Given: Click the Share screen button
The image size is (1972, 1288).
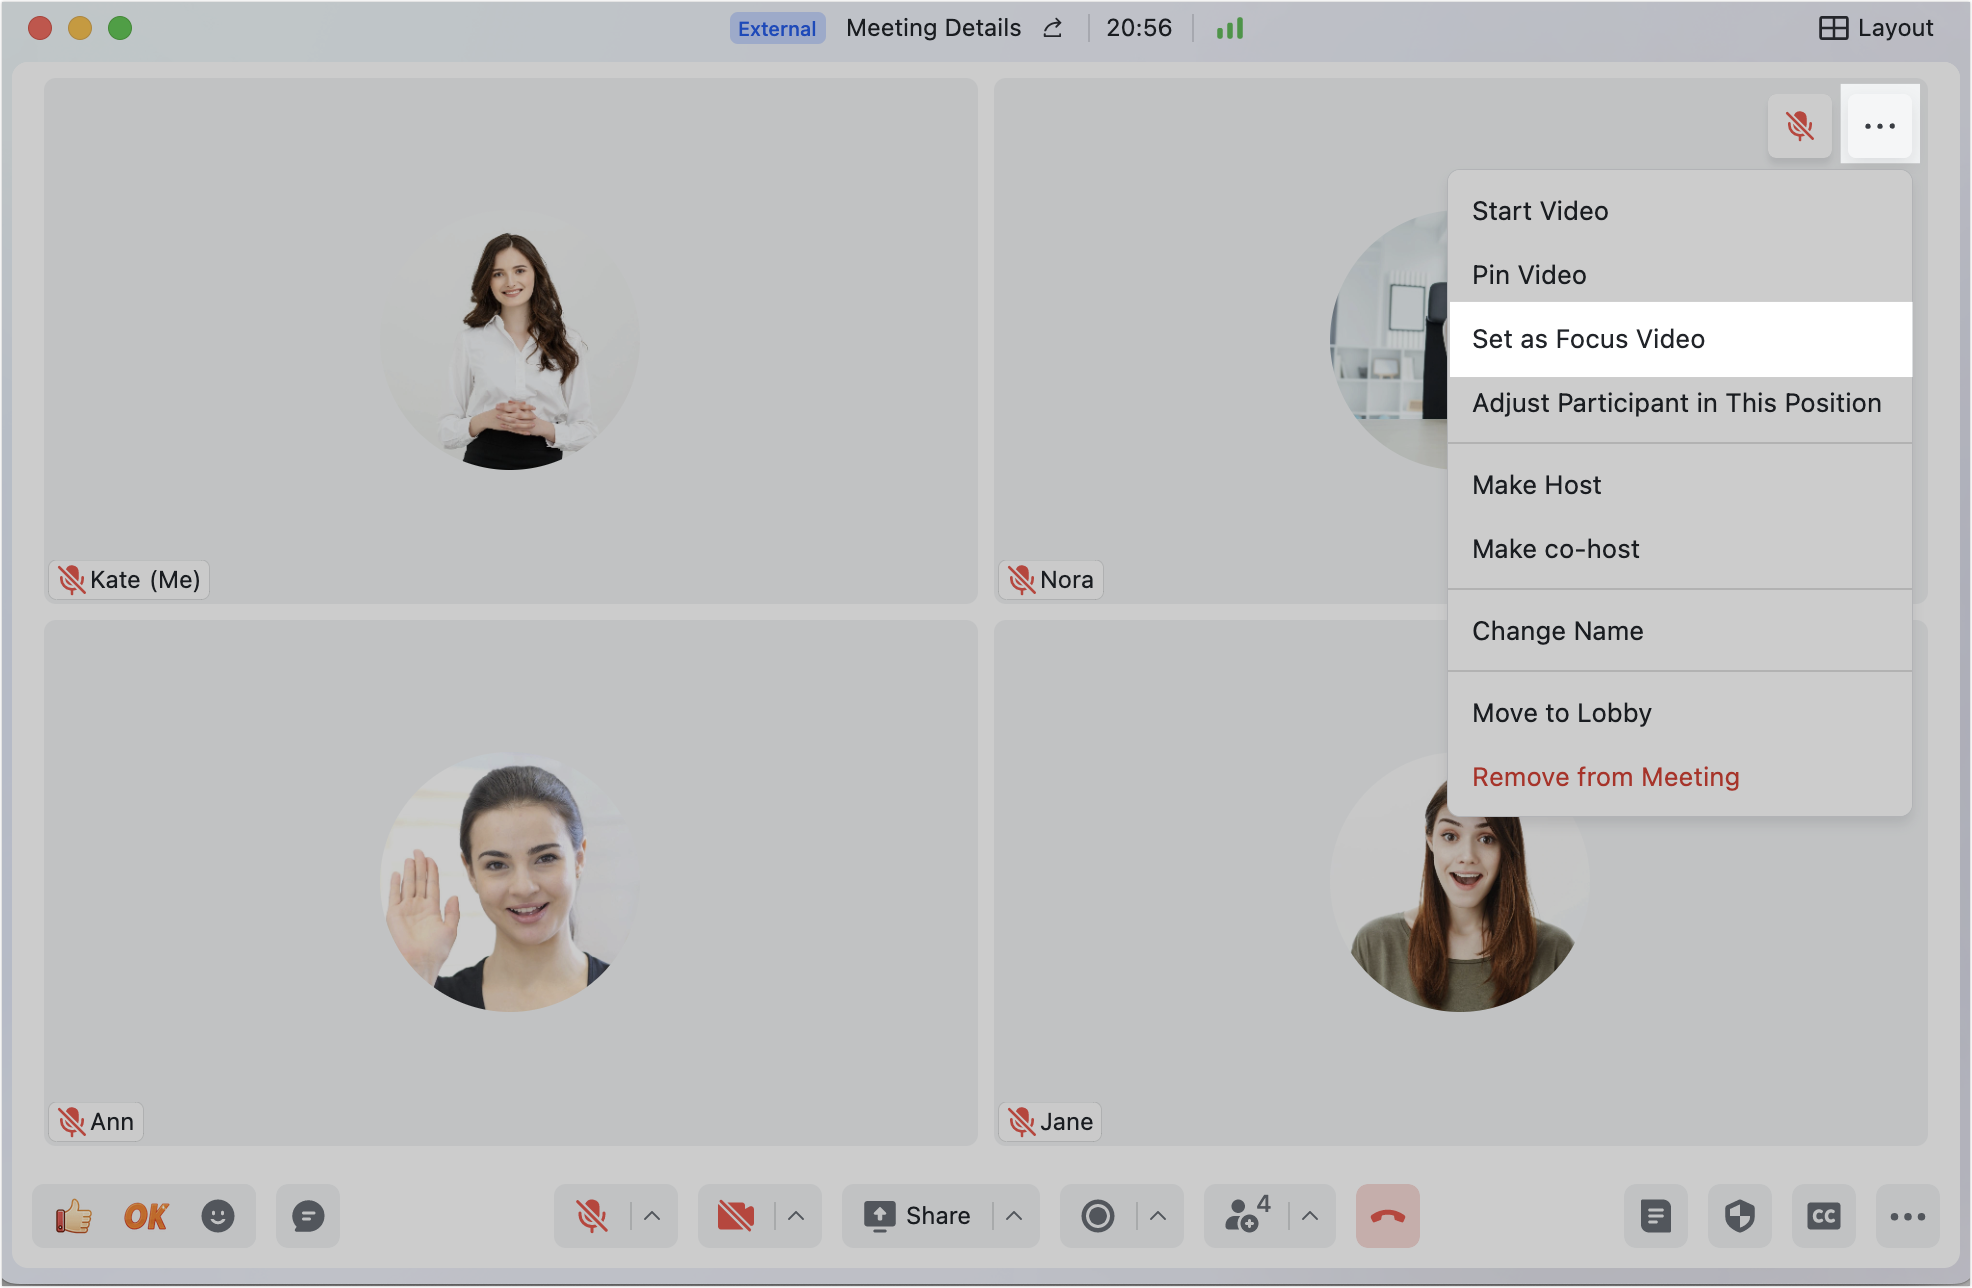Looking at the screenshot, I should (x=918, y=1216).
